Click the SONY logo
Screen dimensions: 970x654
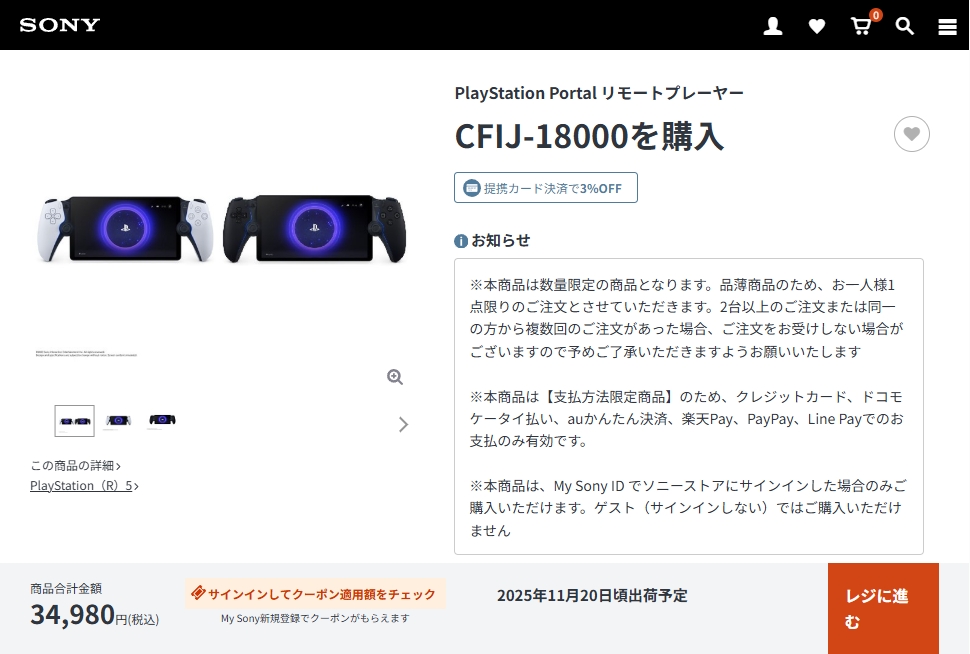[x=59, y=25]
